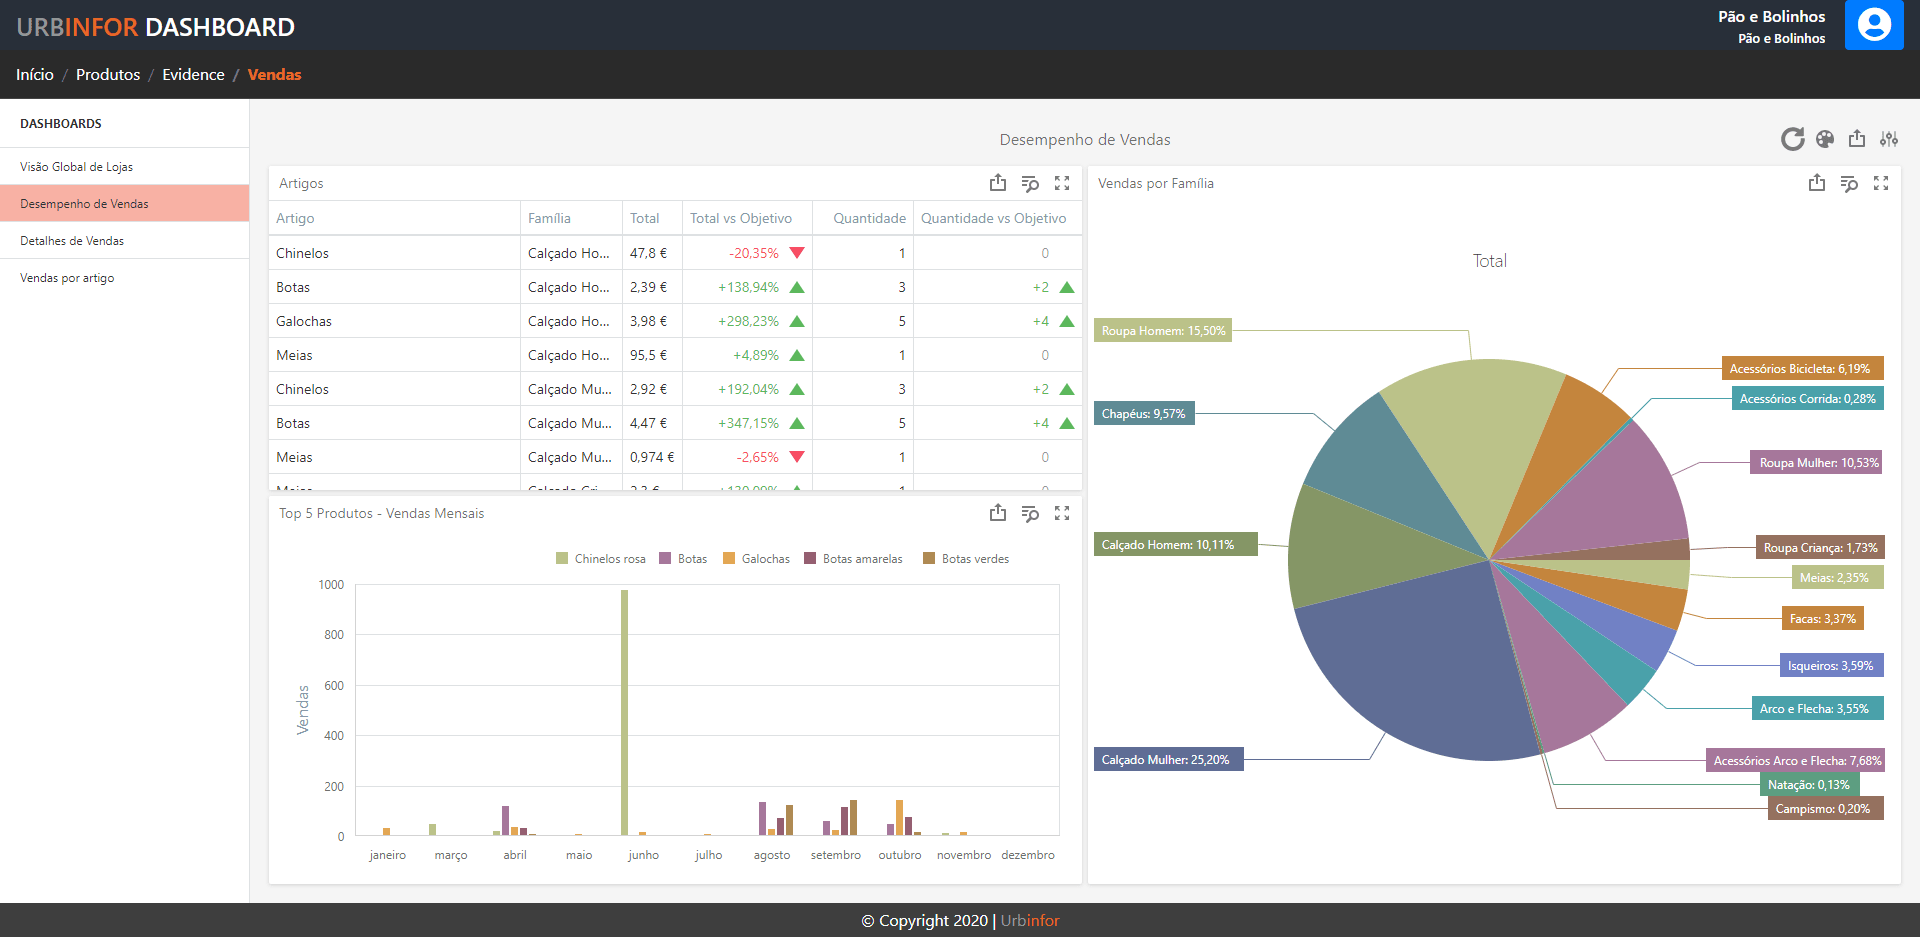Image resolution: width=1920 pixels, height=937 pixels.
Task: Open search filter in Vendas por Família panel
Action: tap(1849, 183)
